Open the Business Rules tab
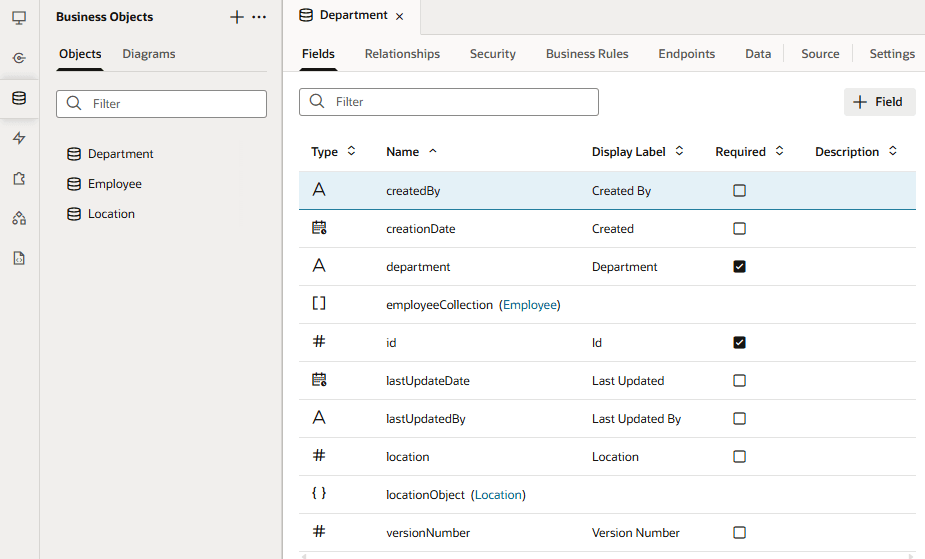925x559 pixels. point(587,54)
